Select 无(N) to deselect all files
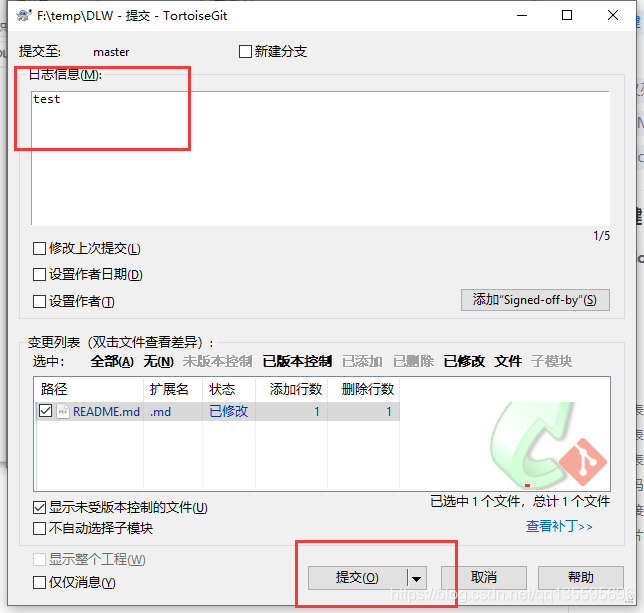The image size is (644, 613). [158, 362]
